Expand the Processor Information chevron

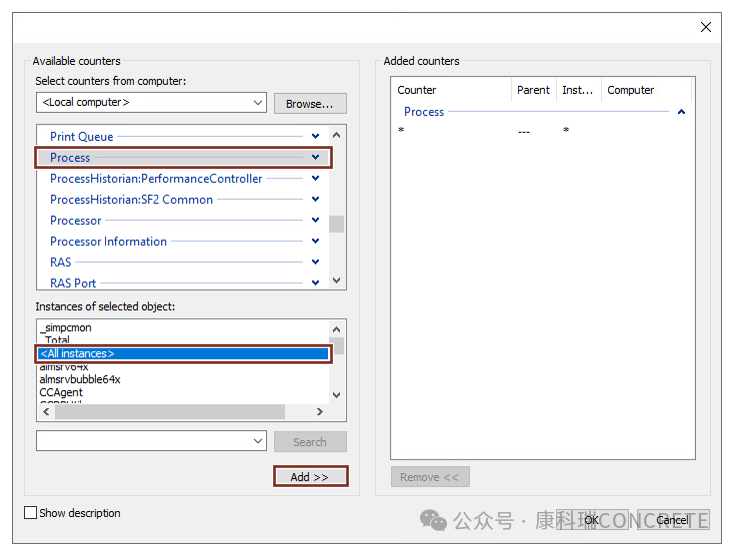coord(315,241)
